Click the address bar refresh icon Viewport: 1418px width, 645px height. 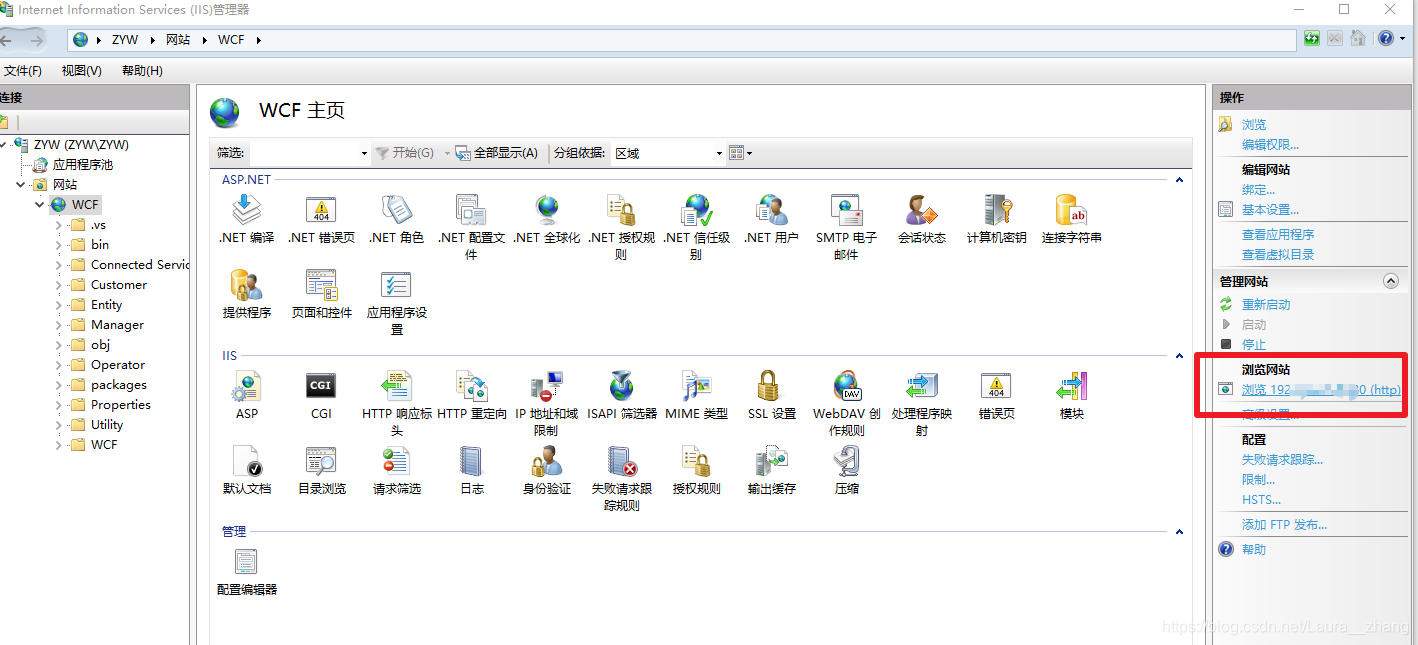pyautogui.click(x=1312, y=39)
